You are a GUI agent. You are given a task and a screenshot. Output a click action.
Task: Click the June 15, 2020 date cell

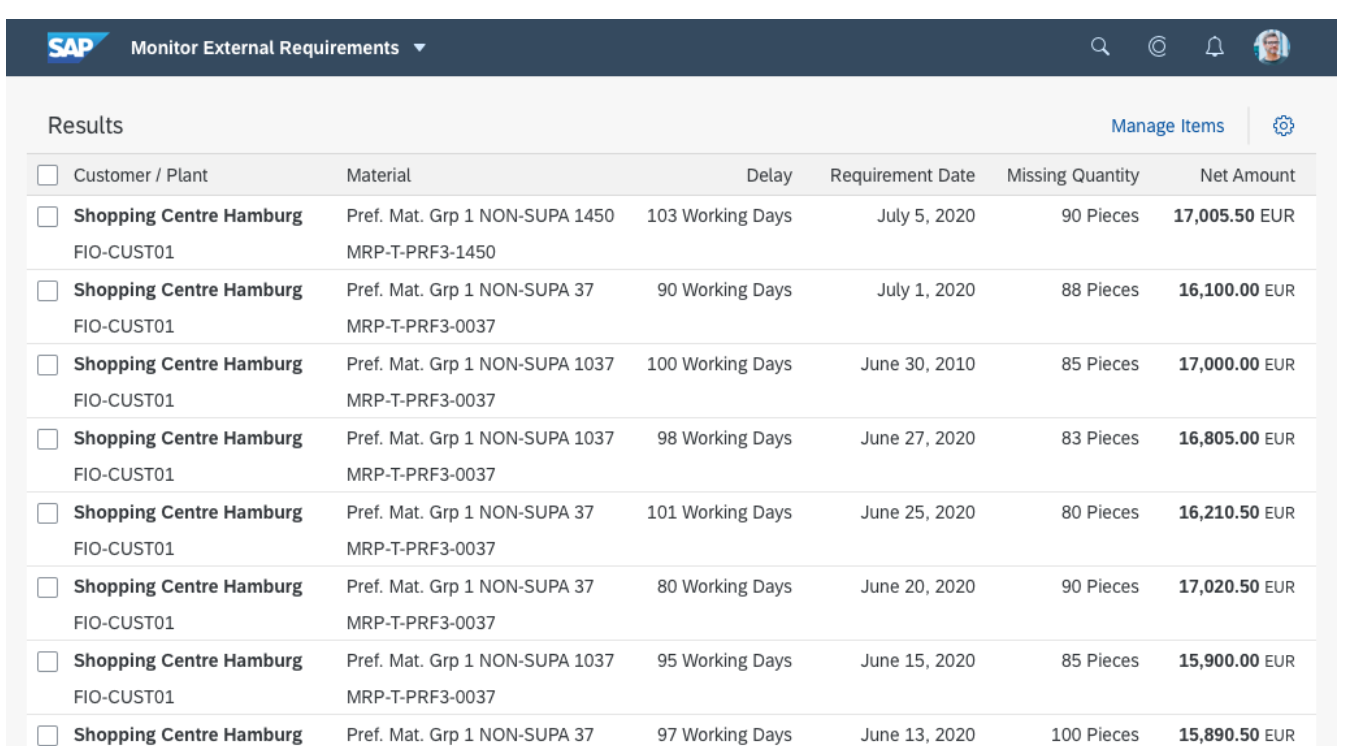coord(917,659)
